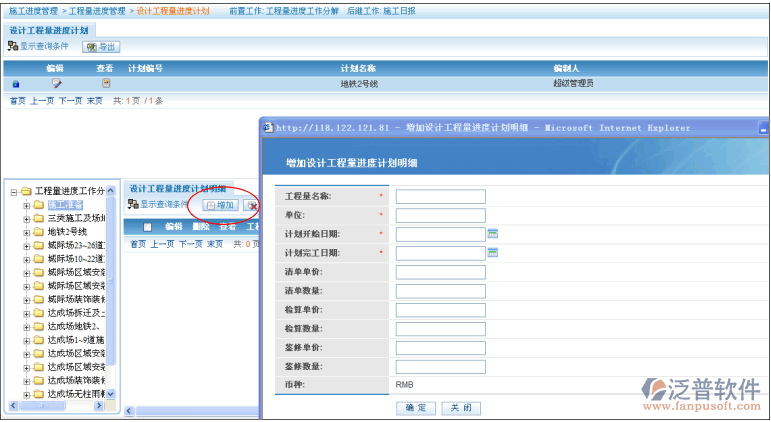Click the 增加 add button
Screen dimensions: 771x422
[x=220, y=205]
